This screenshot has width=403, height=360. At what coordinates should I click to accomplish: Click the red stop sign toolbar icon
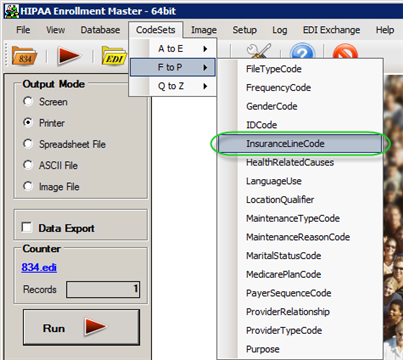coord(345,51)
